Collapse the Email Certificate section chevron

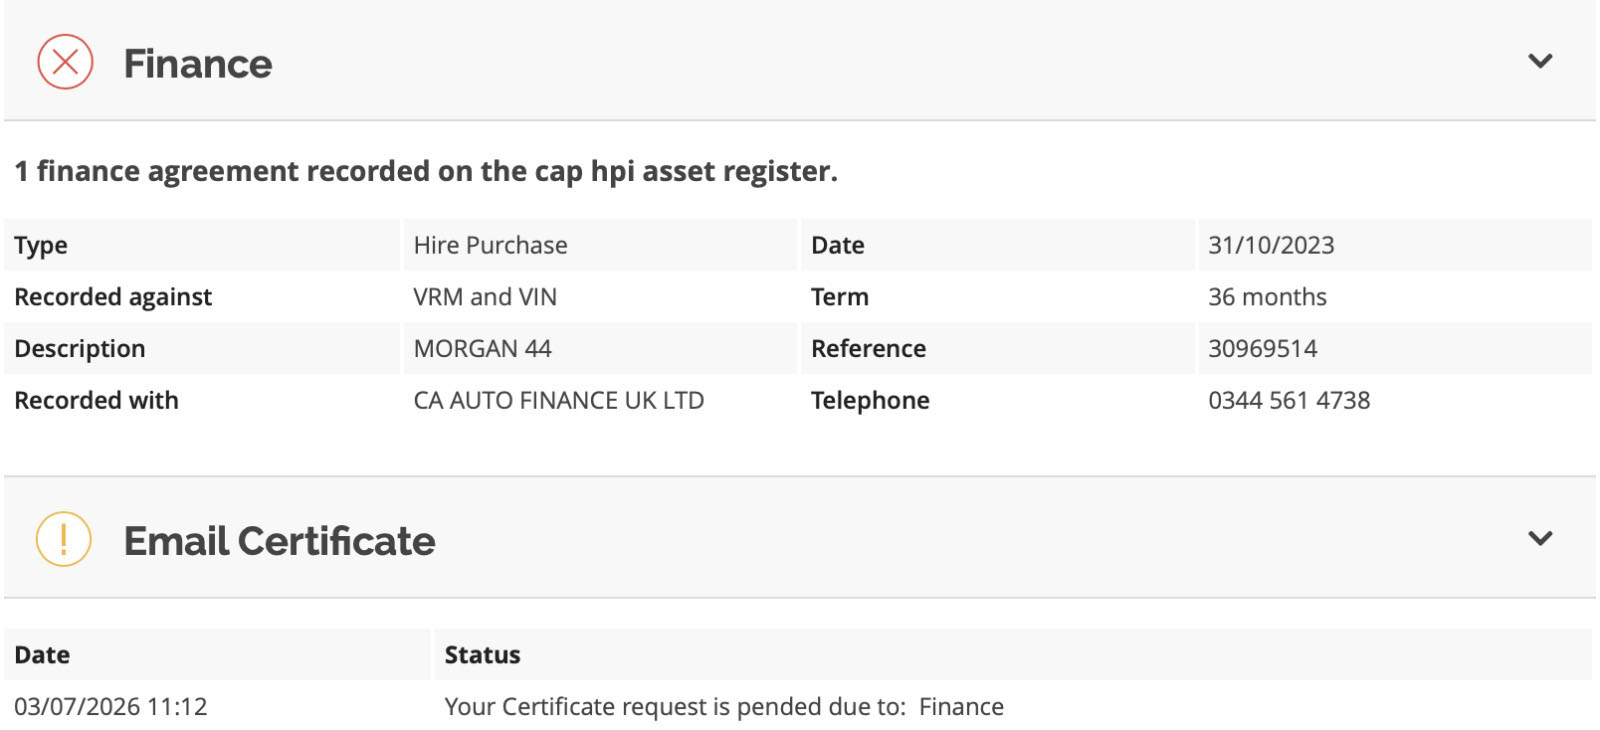click(x=1540, y=538)
